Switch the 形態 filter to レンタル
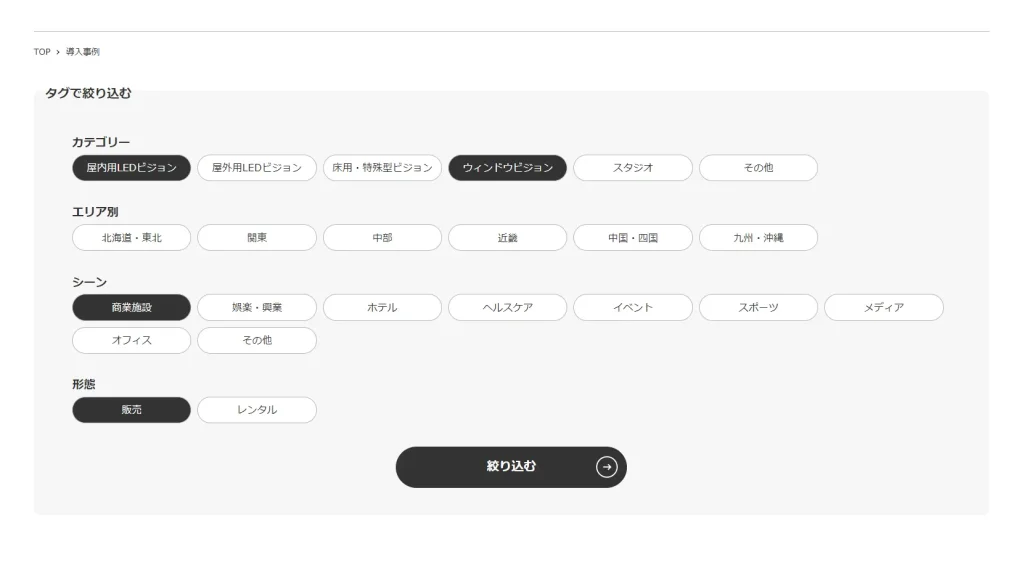The height and width of the screenshot is (568, 1024). (257, 410)
